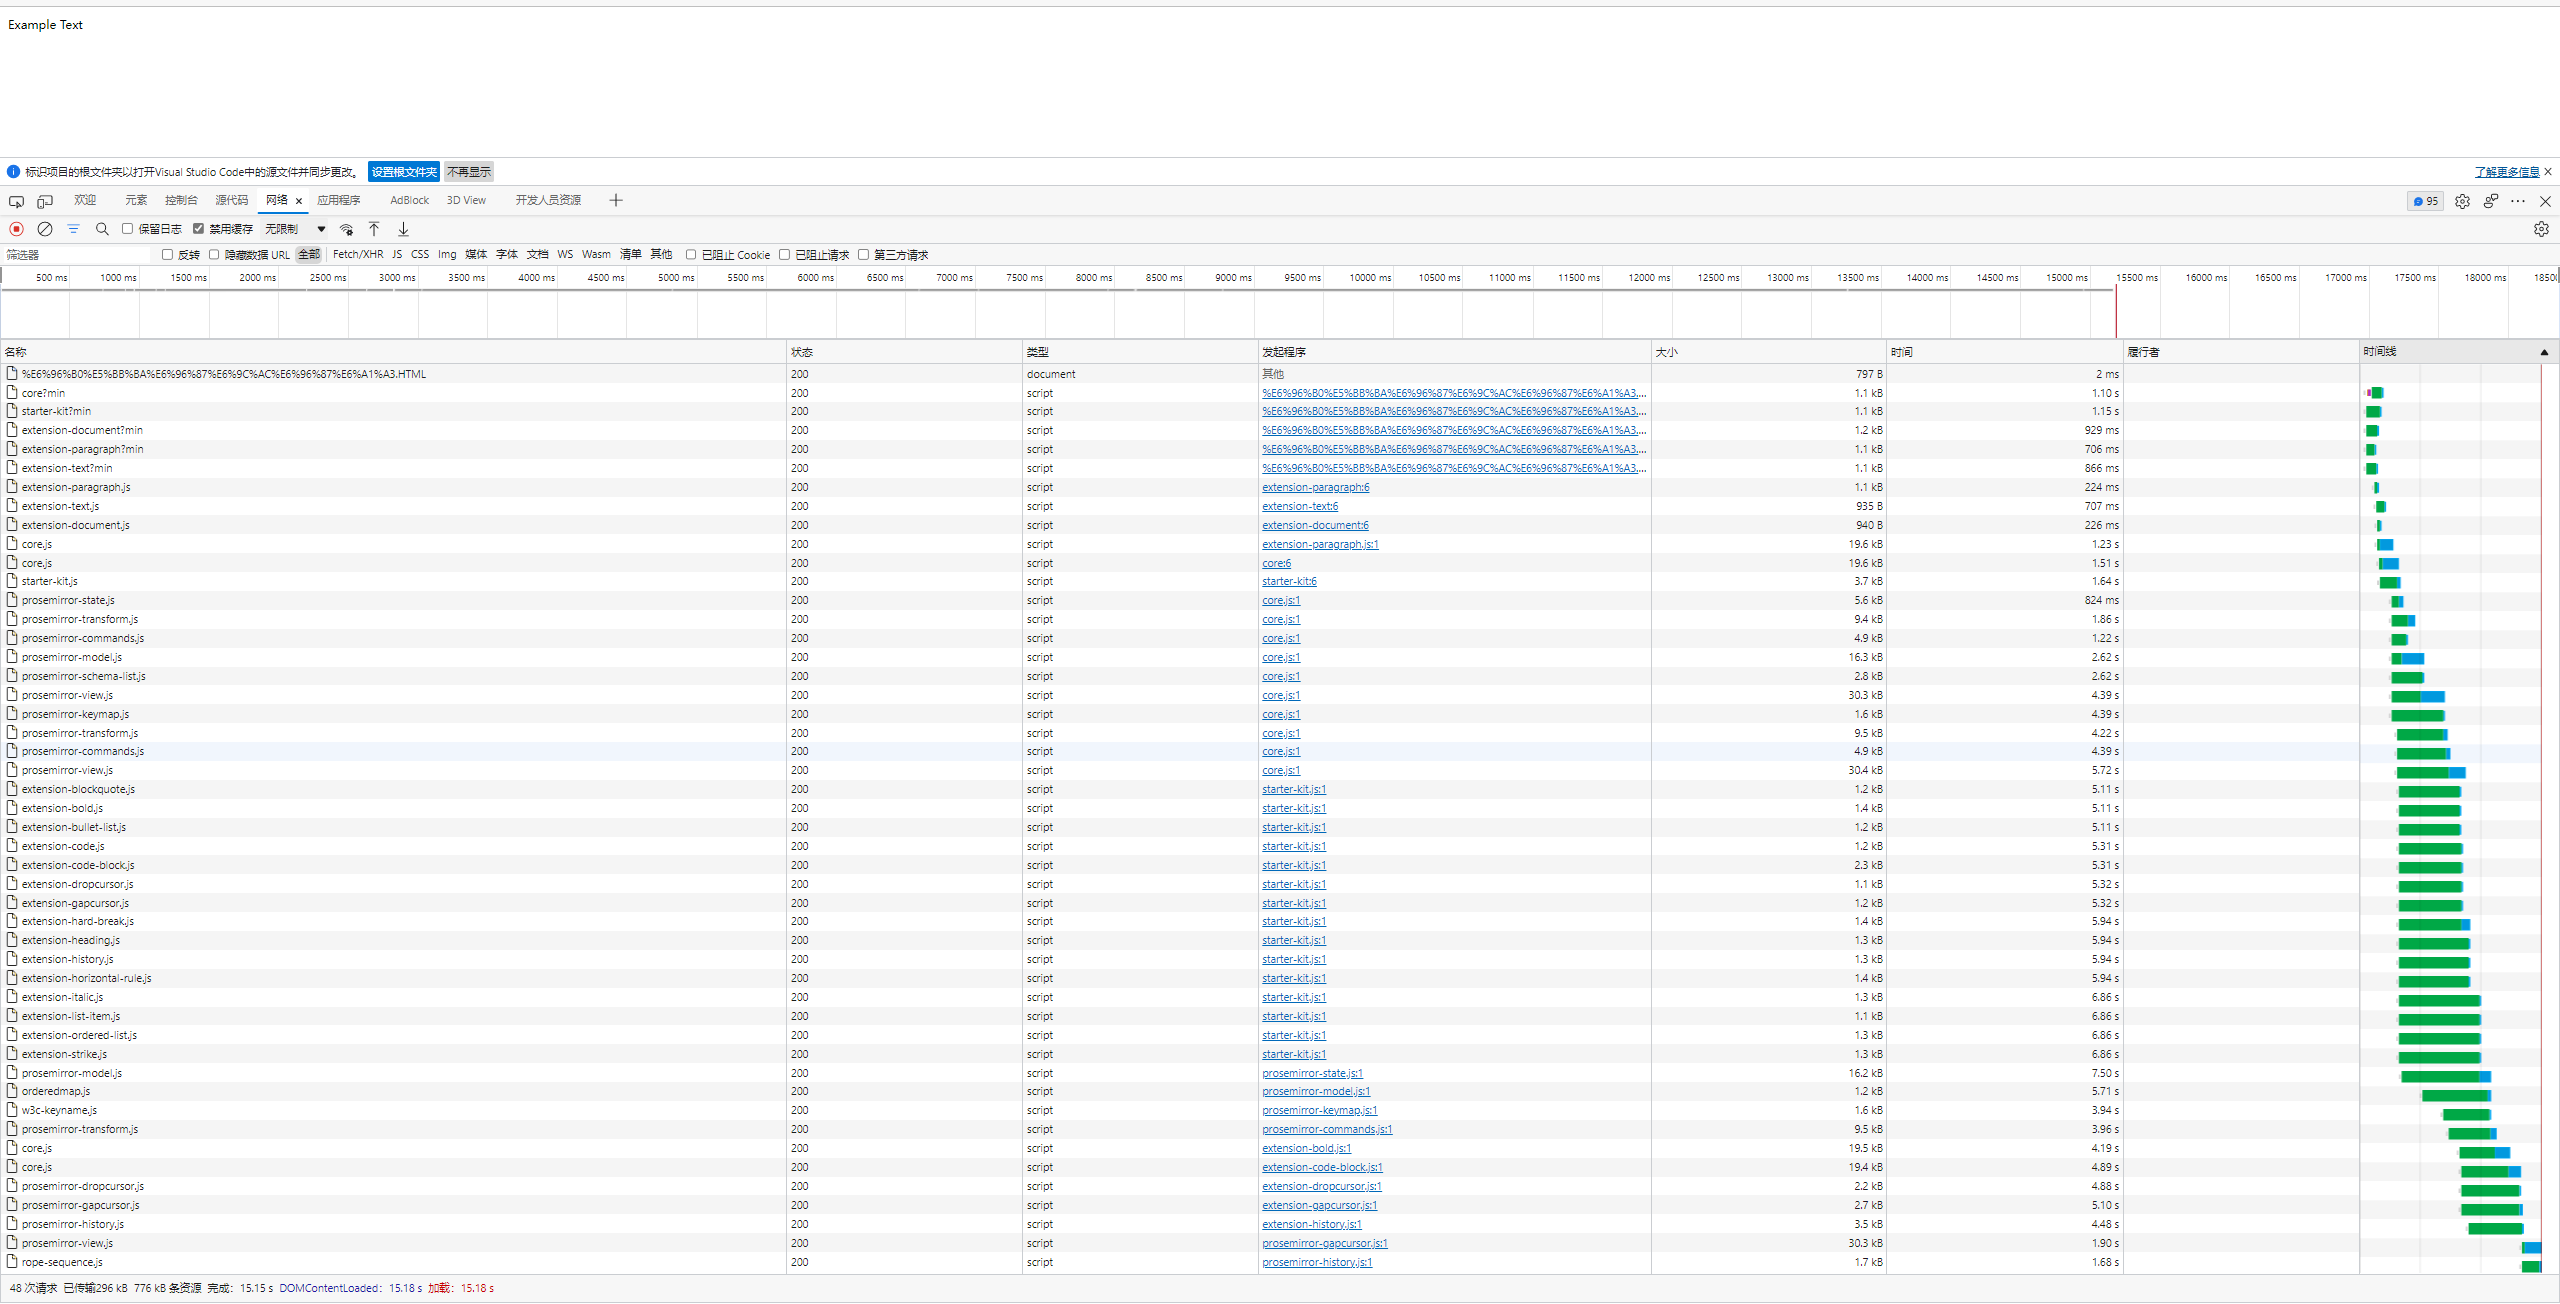Open network search with the magnifier icon
The width and height of the screenshot is (2560, 1304).
(102, 229)
